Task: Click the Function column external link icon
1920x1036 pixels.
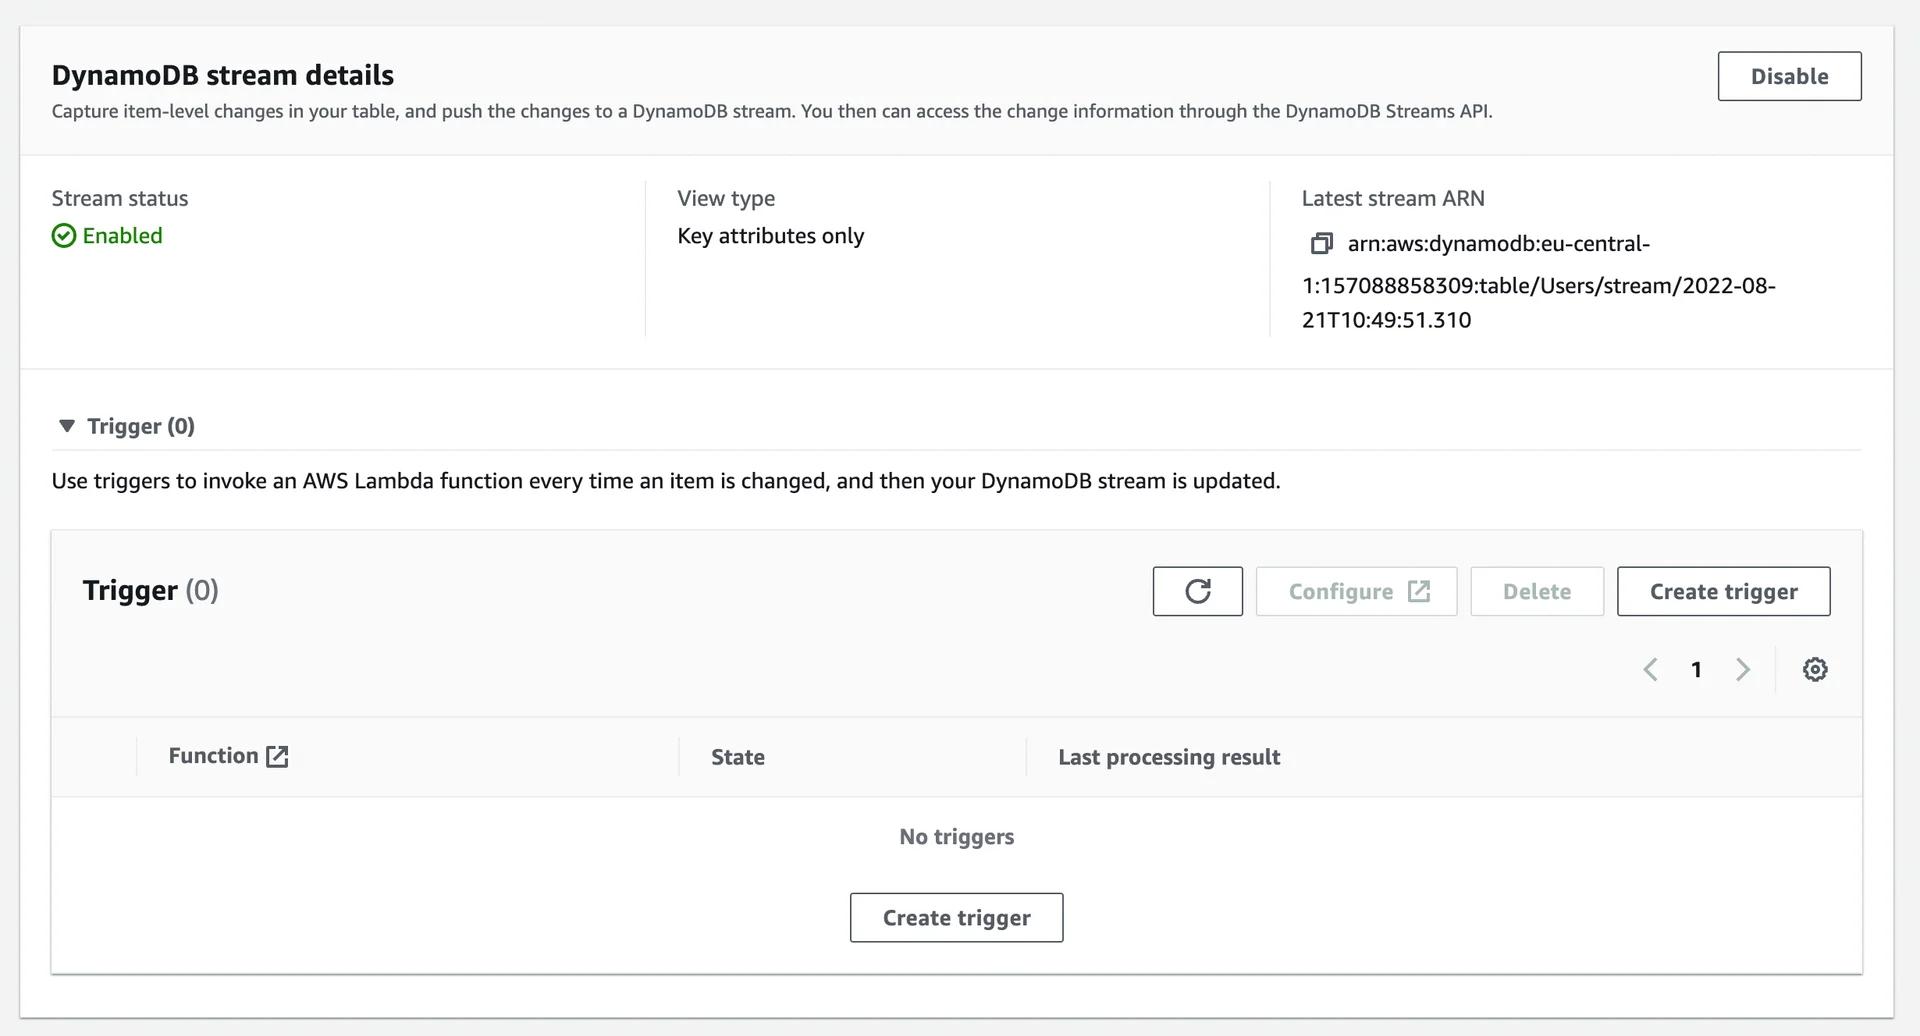Action: coord(277,757)
